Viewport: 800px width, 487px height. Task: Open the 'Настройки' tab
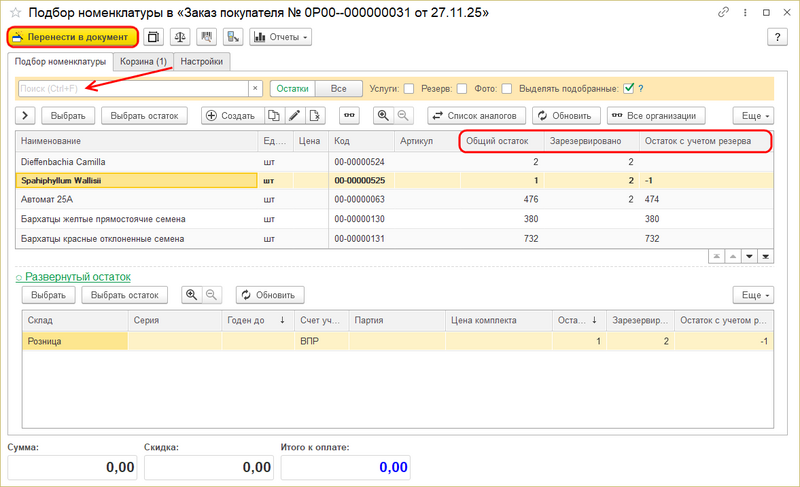202,61
